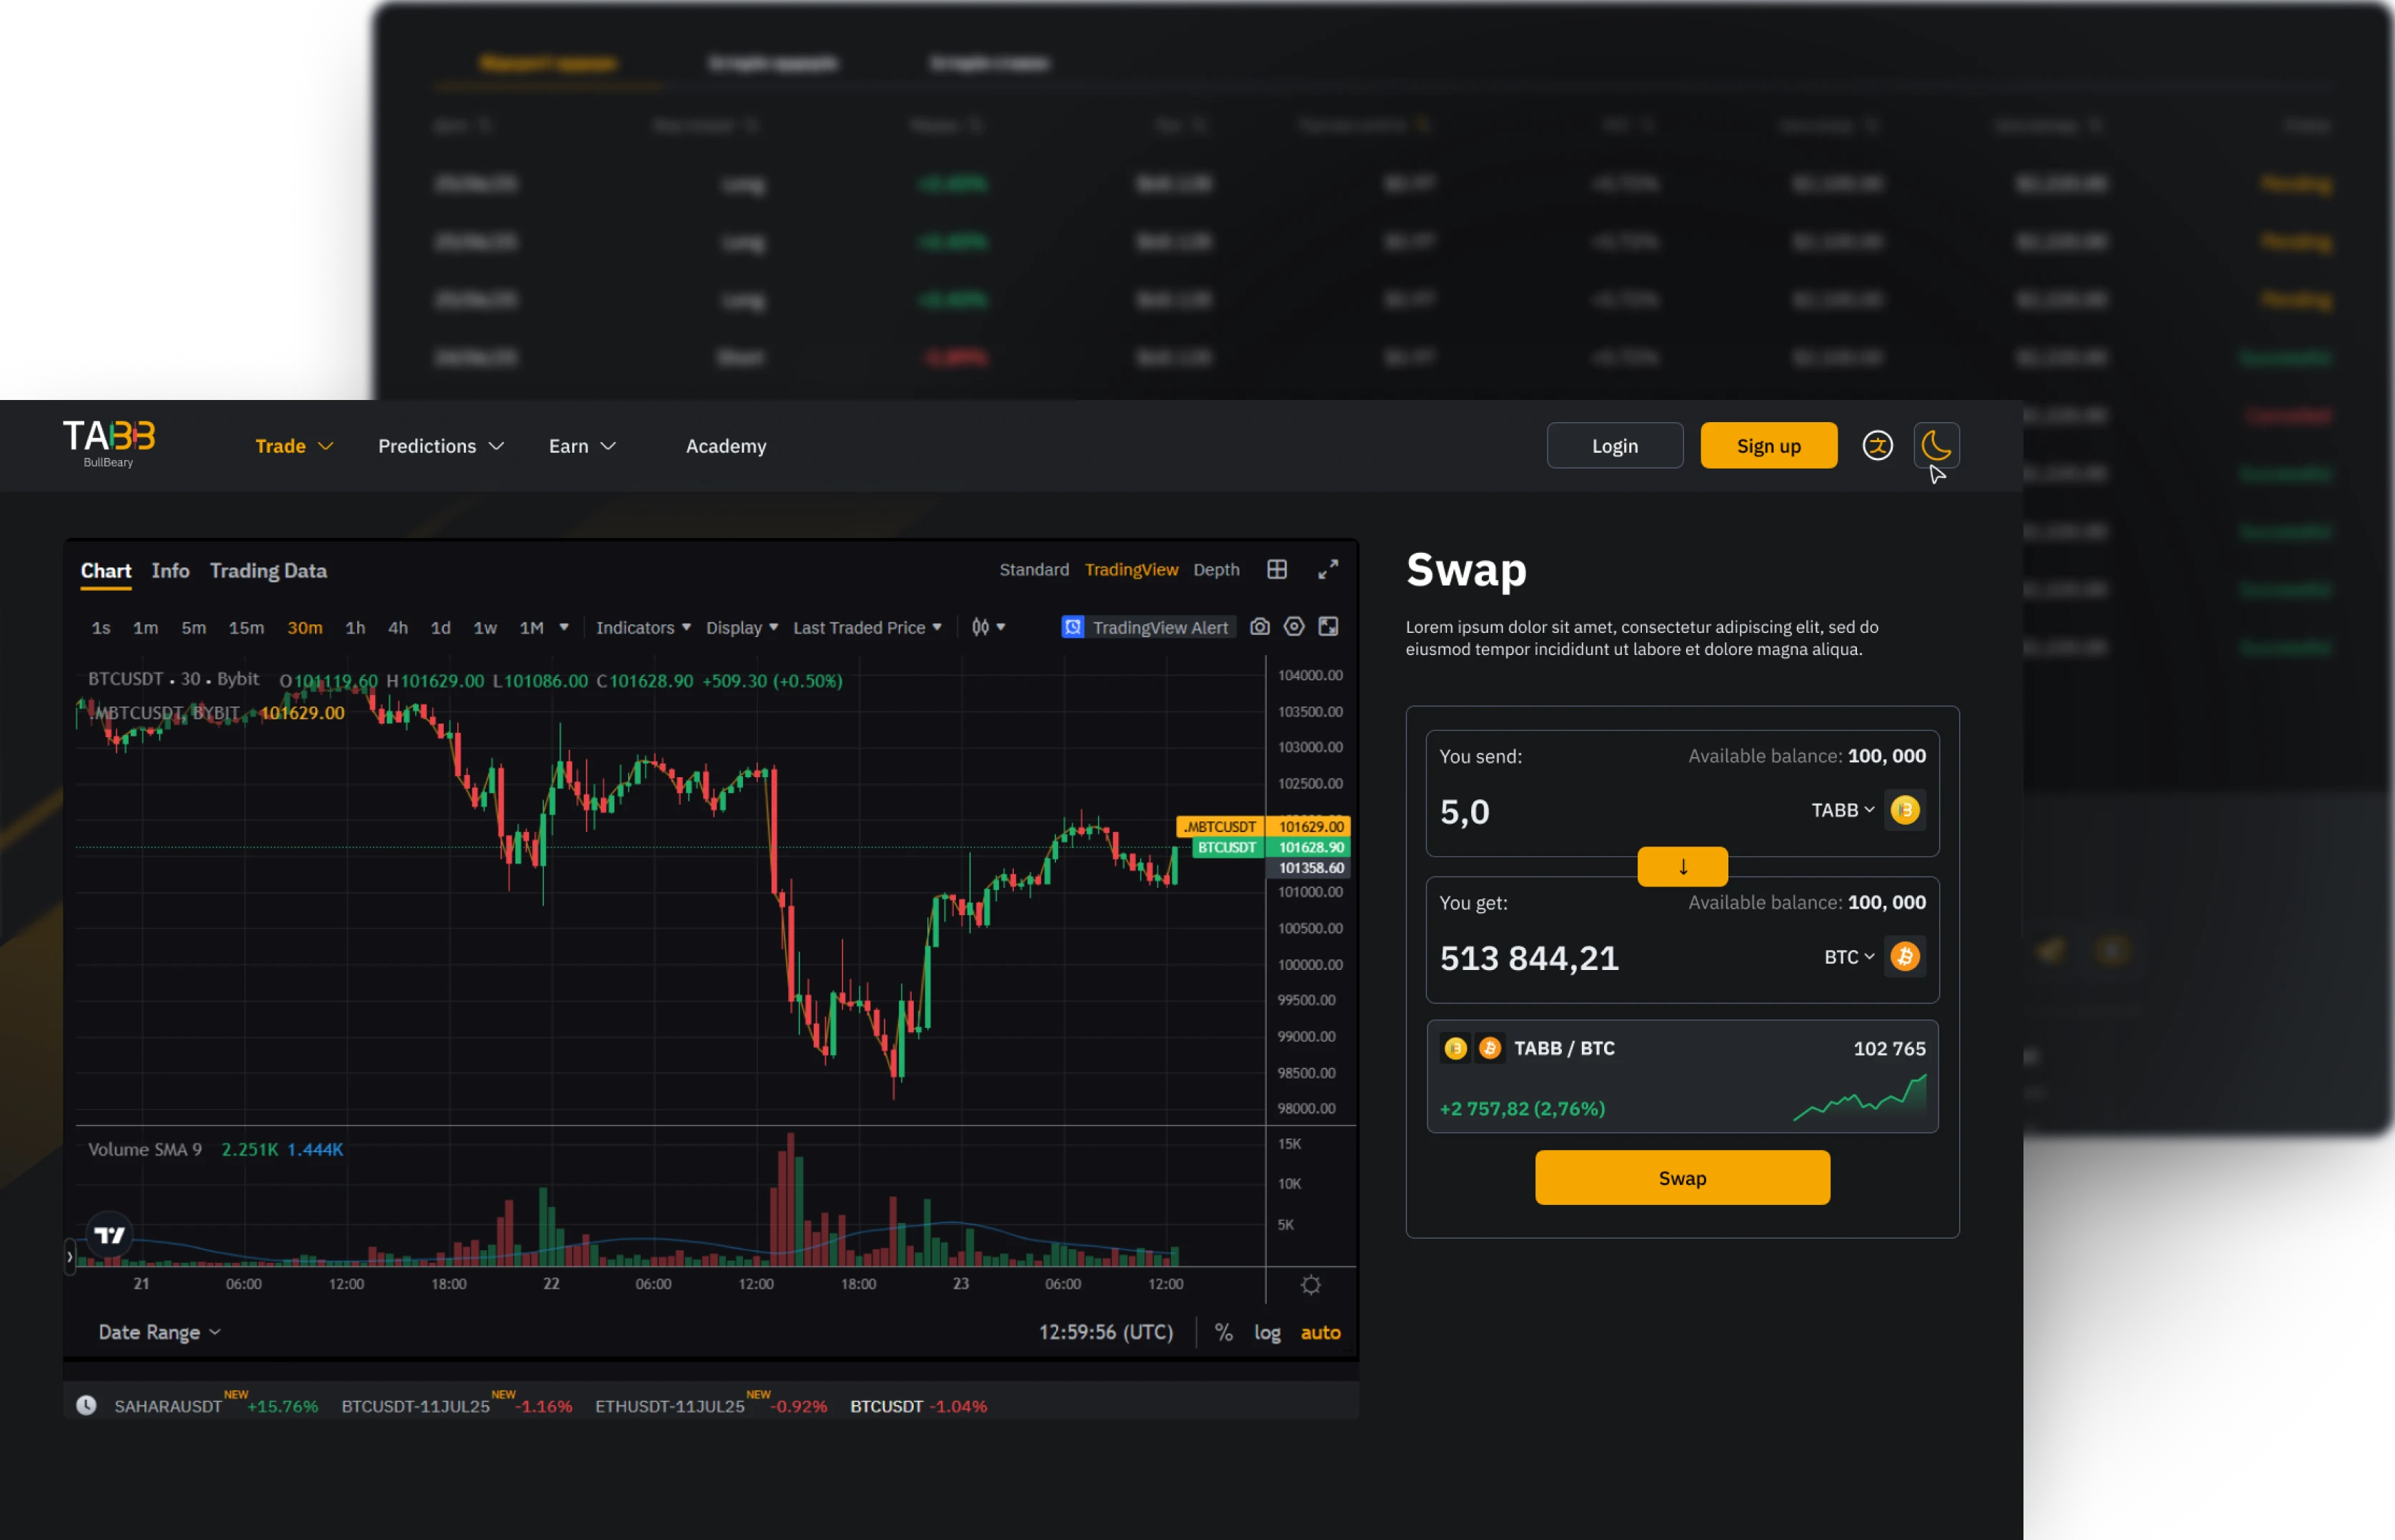Expand the Indicators dropdown

click(643, 627)
